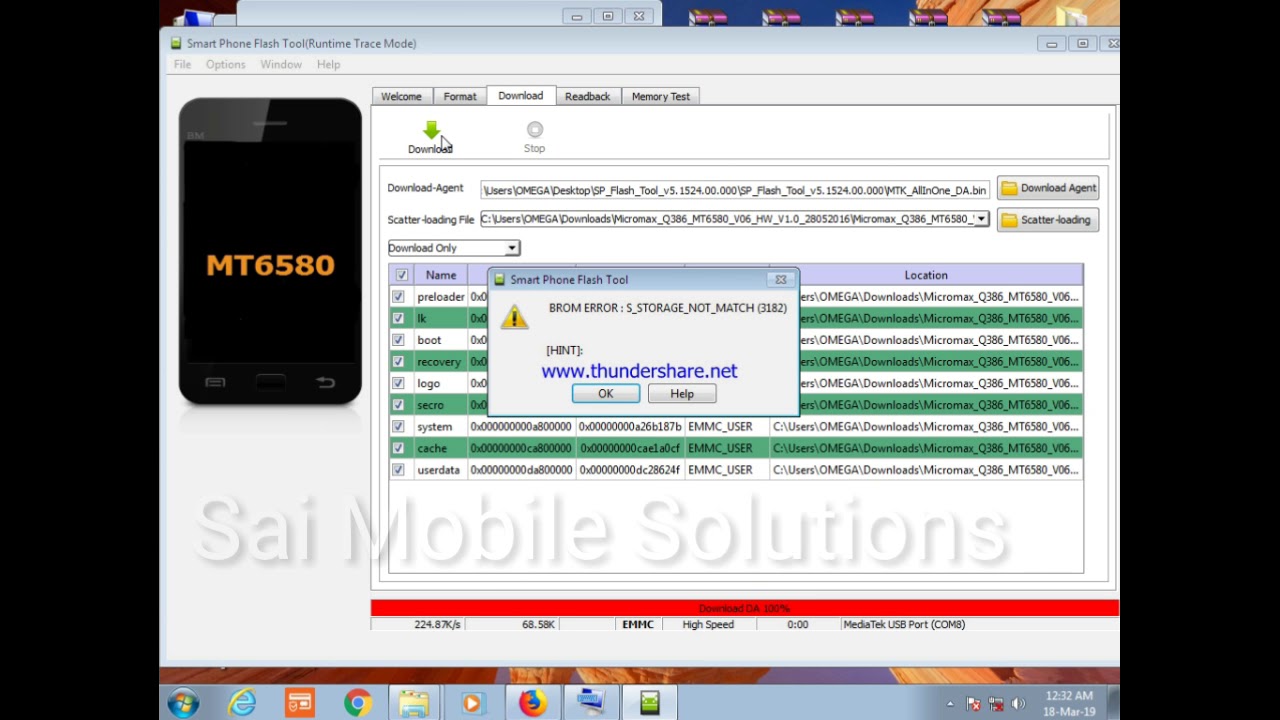Click the Smart Phone Flash Tool taskbar icon
This screenshot has width=1280, height=720.
point(650,703)
